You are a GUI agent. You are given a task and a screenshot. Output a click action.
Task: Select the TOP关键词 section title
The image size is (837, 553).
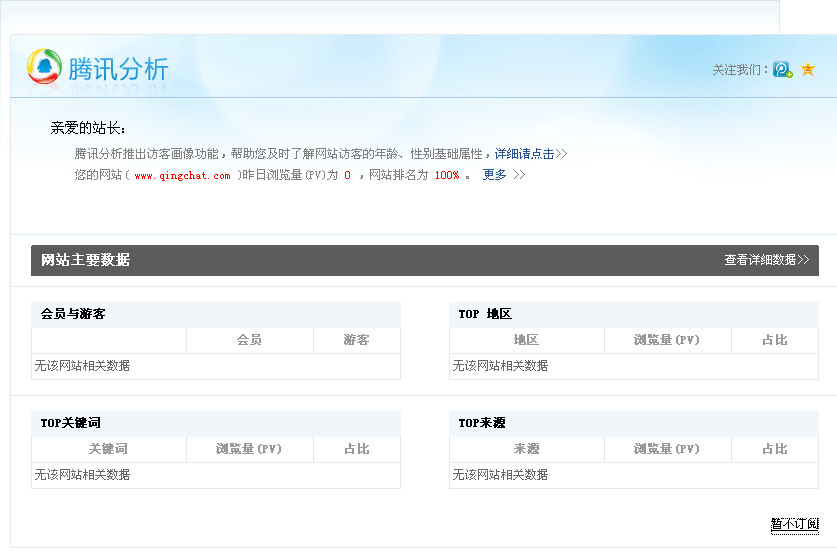(70, 423)
